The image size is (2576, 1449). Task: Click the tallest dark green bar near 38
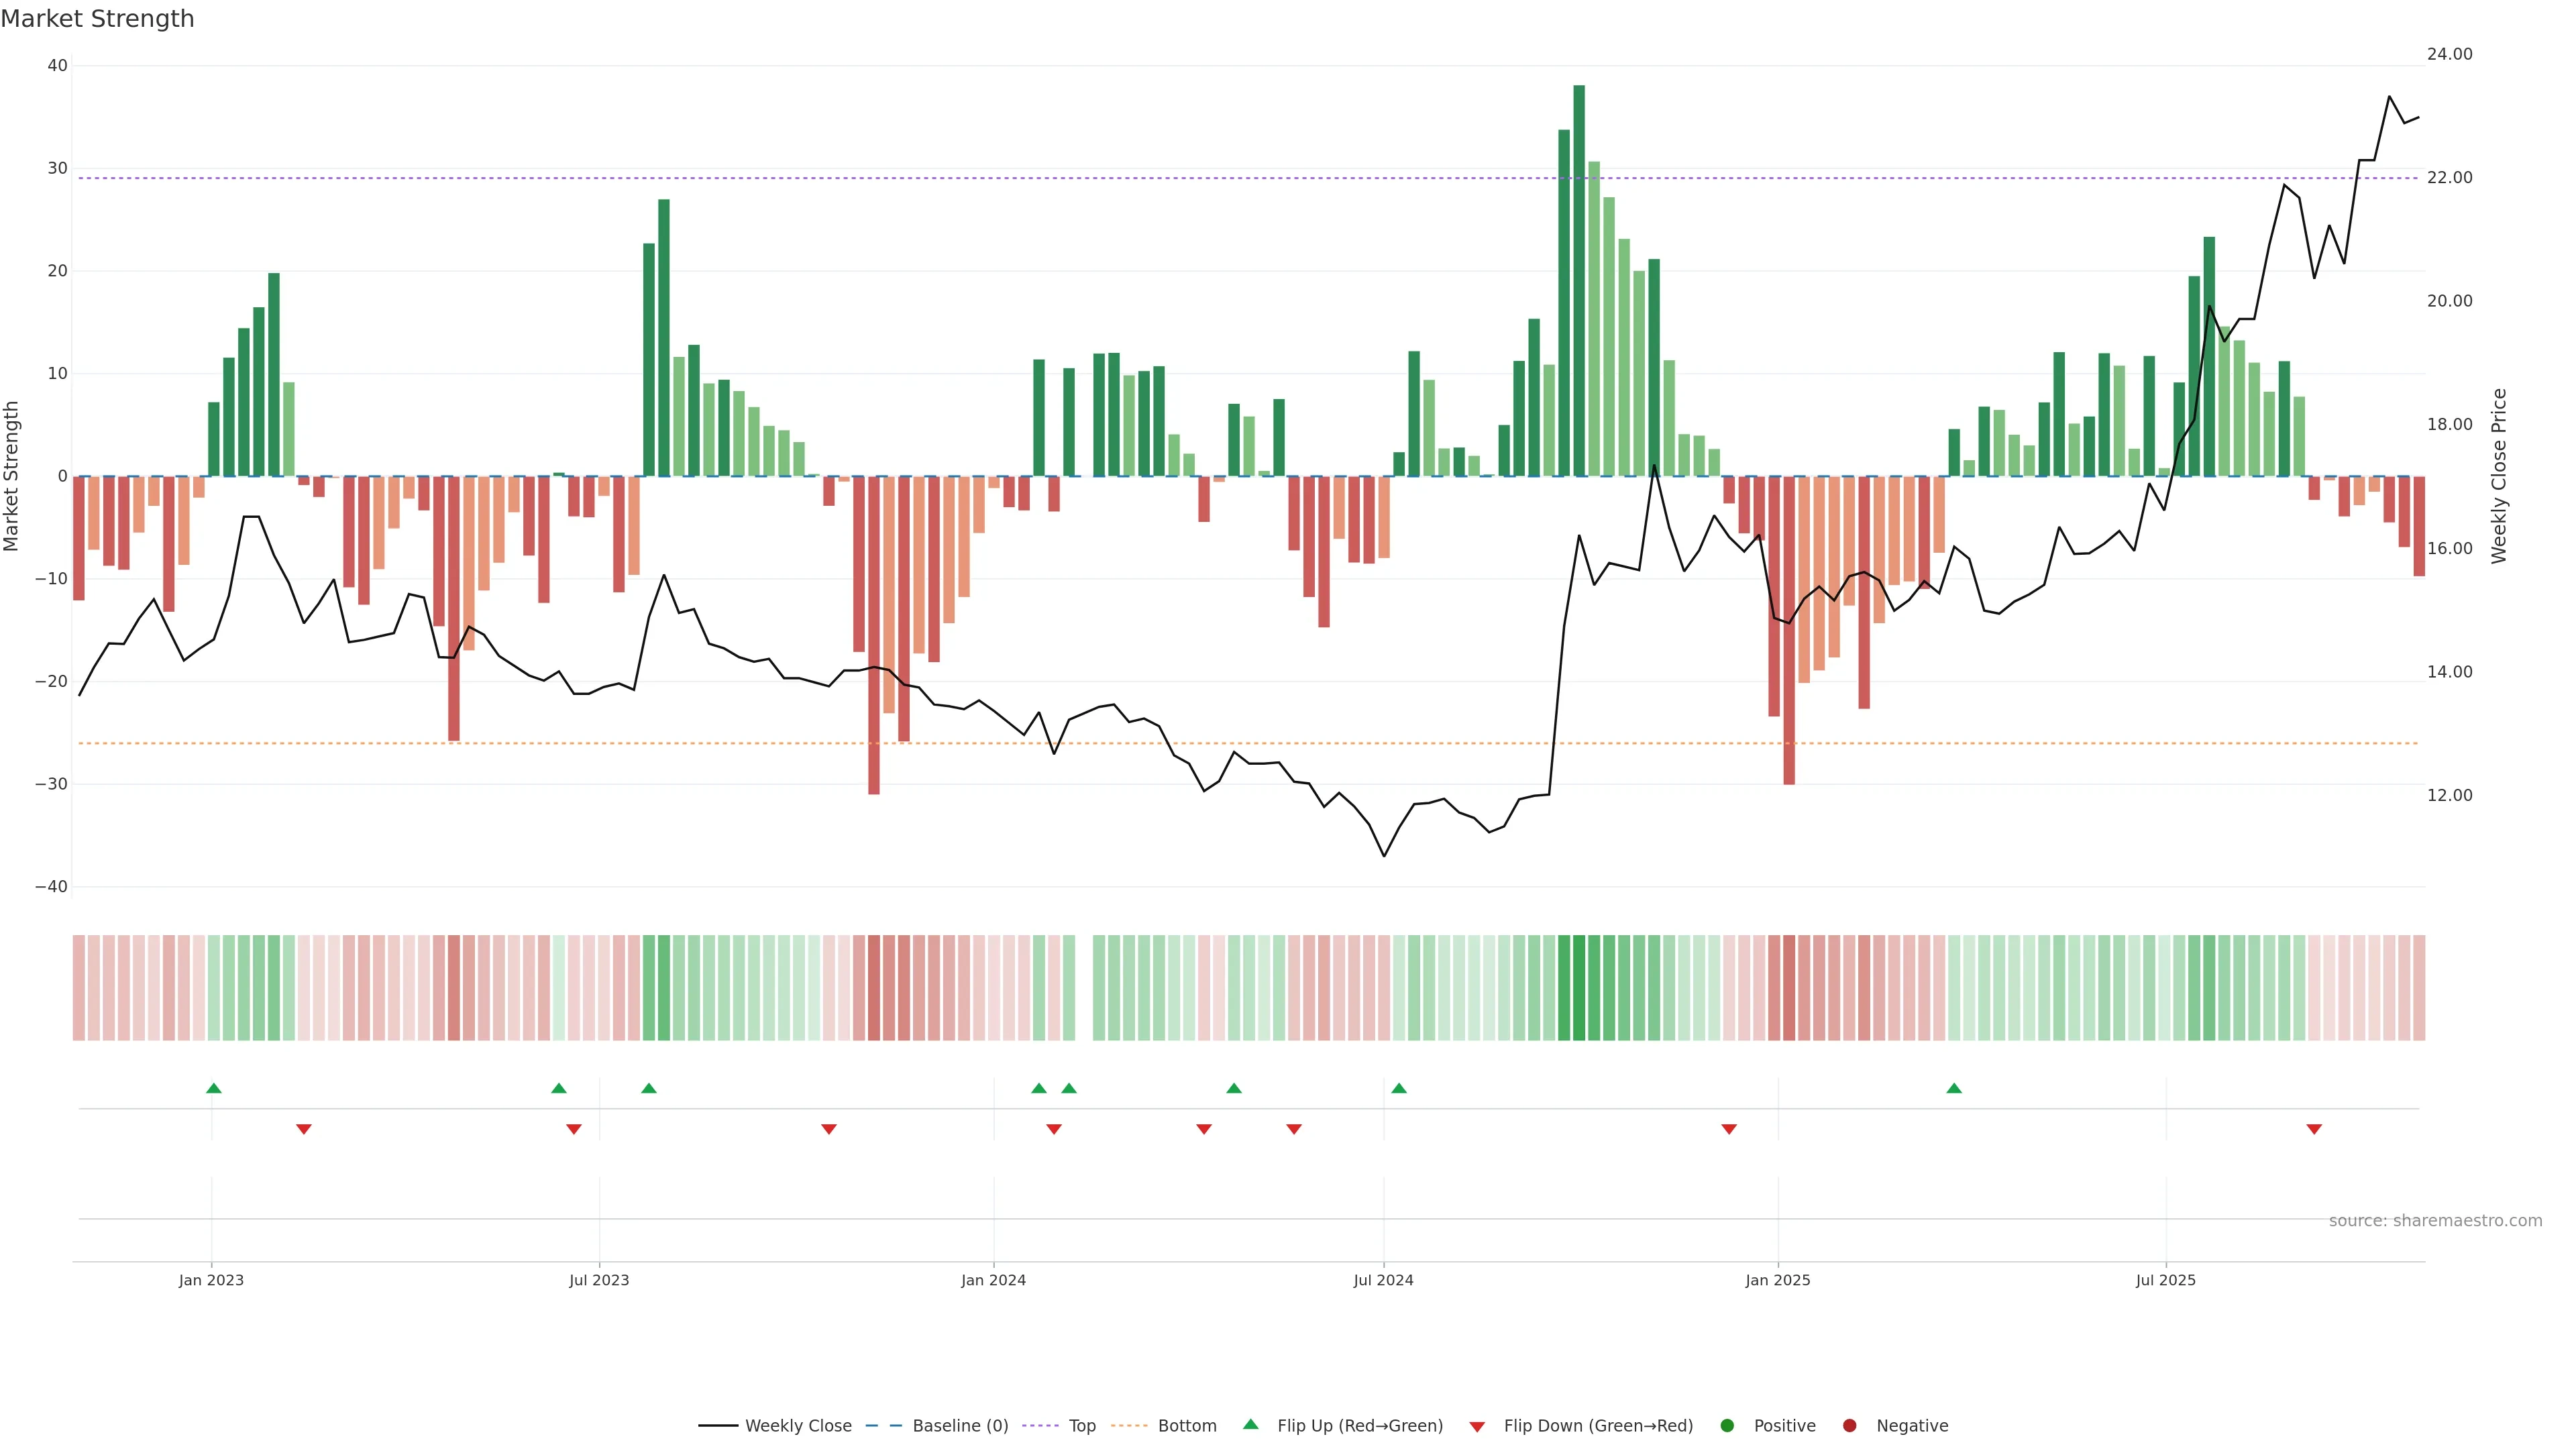point(1579,280)
